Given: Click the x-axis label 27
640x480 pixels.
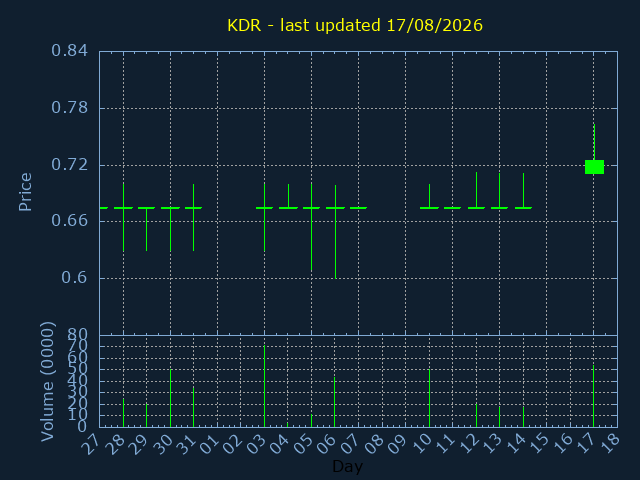Looking at the screenshot, I should point(90,444).
